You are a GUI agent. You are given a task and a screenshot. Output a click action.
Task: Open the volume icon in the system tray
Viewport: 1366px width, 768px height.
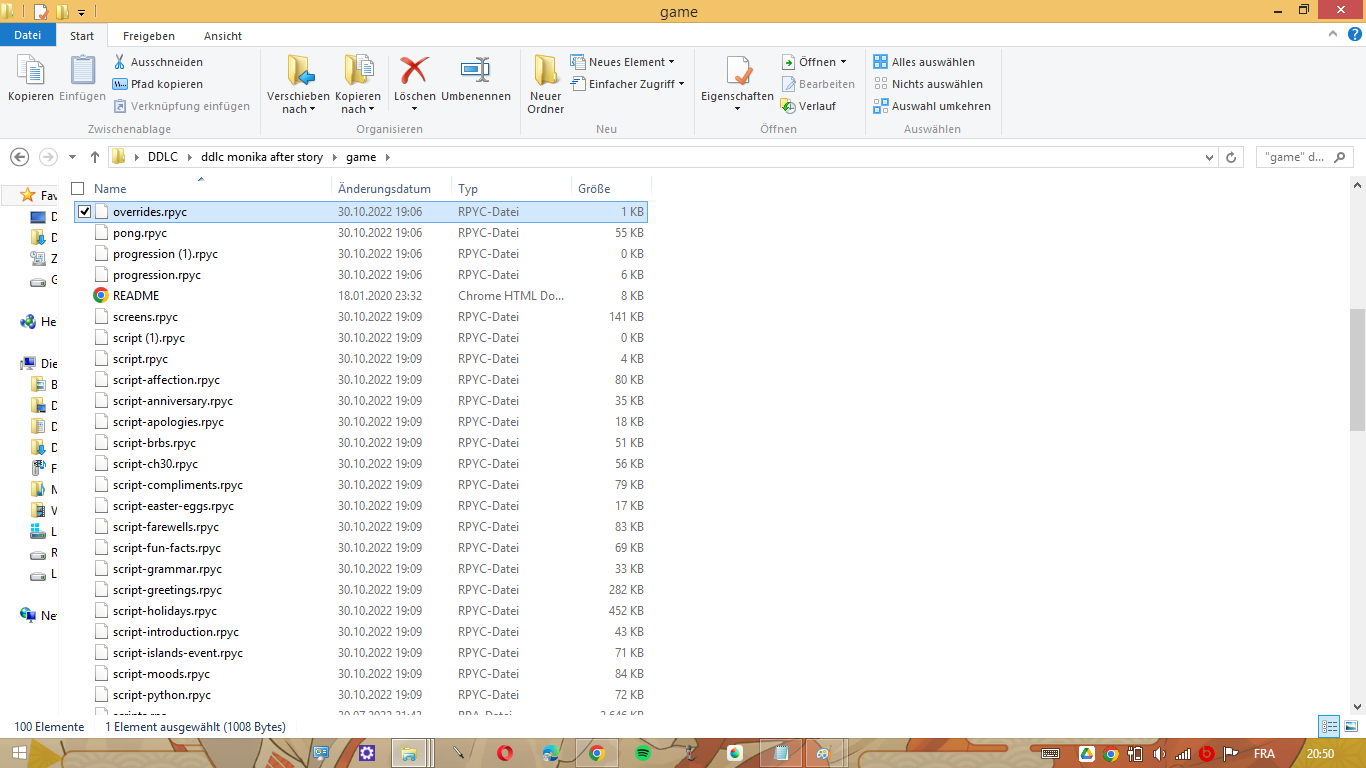coord(1159,754)
